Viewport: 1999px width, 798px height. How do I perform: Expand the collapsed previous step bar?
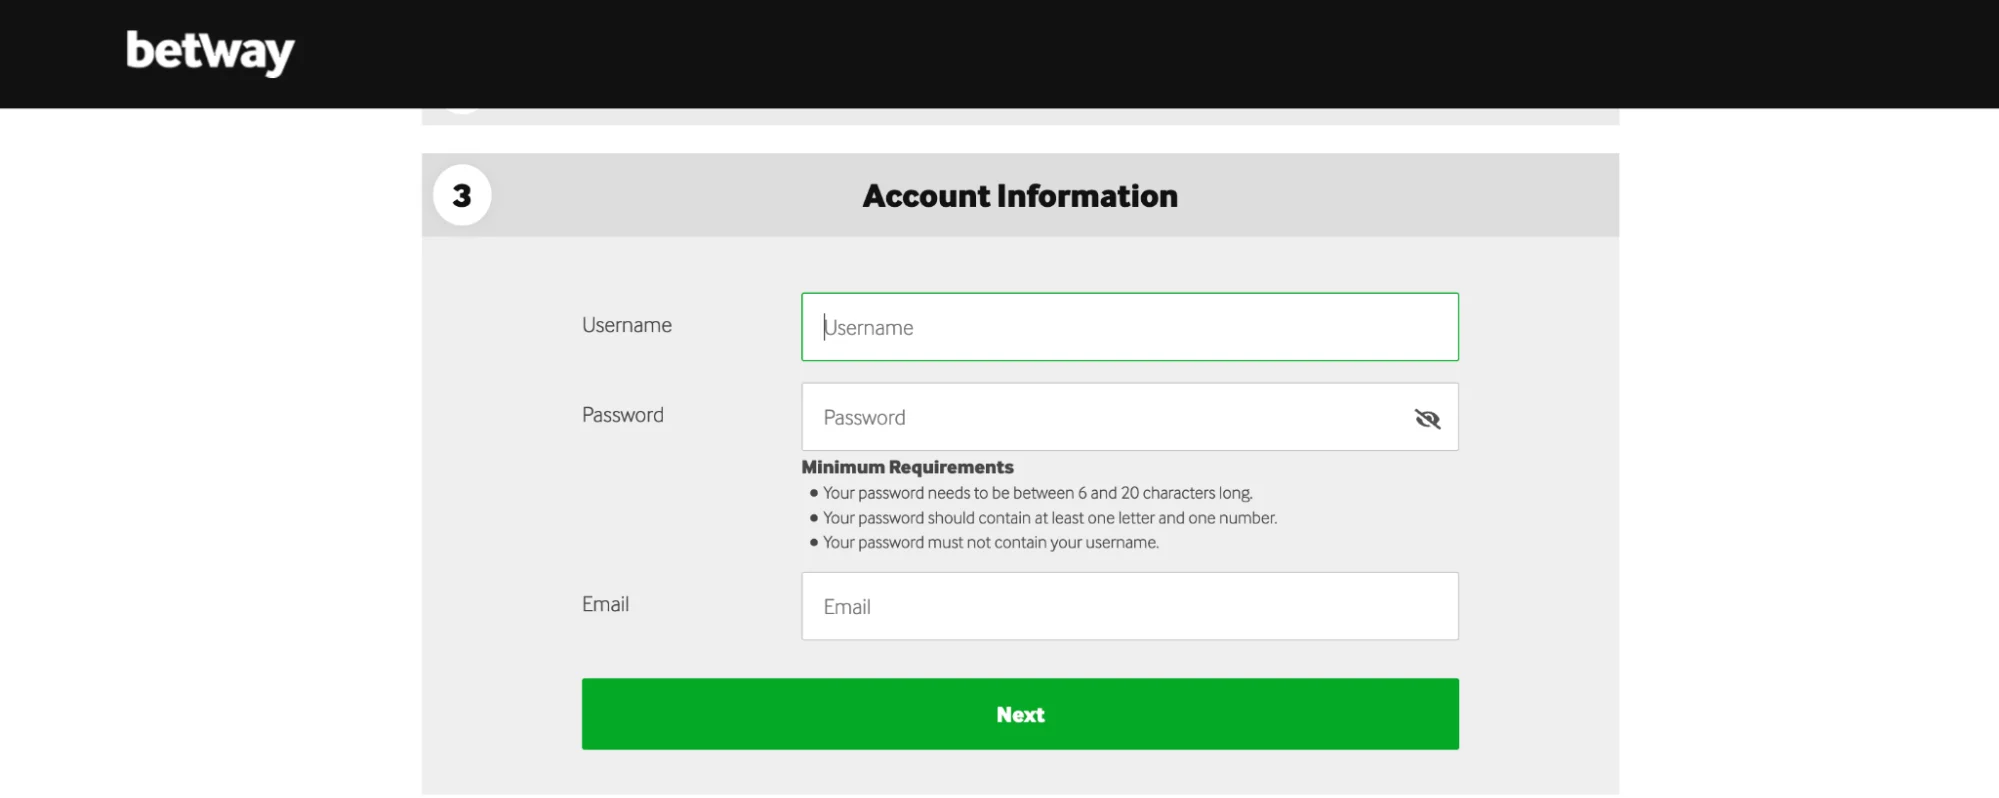coord(1019,117)
